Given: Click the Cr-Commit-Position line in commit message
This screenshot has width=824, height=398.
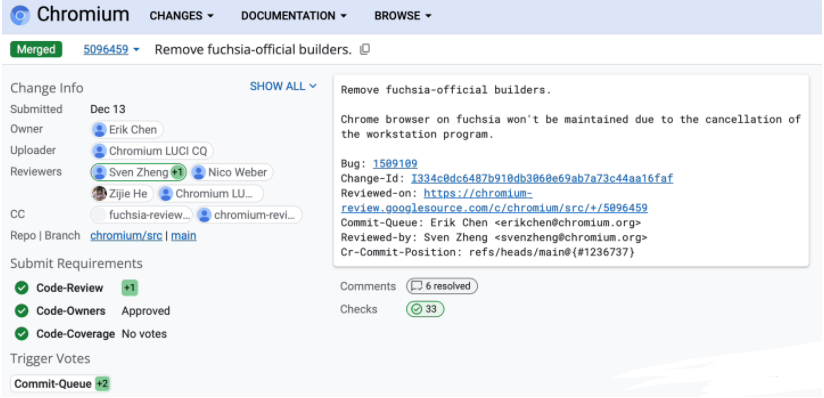Looking at the screenshot, I should coord(488,252).
